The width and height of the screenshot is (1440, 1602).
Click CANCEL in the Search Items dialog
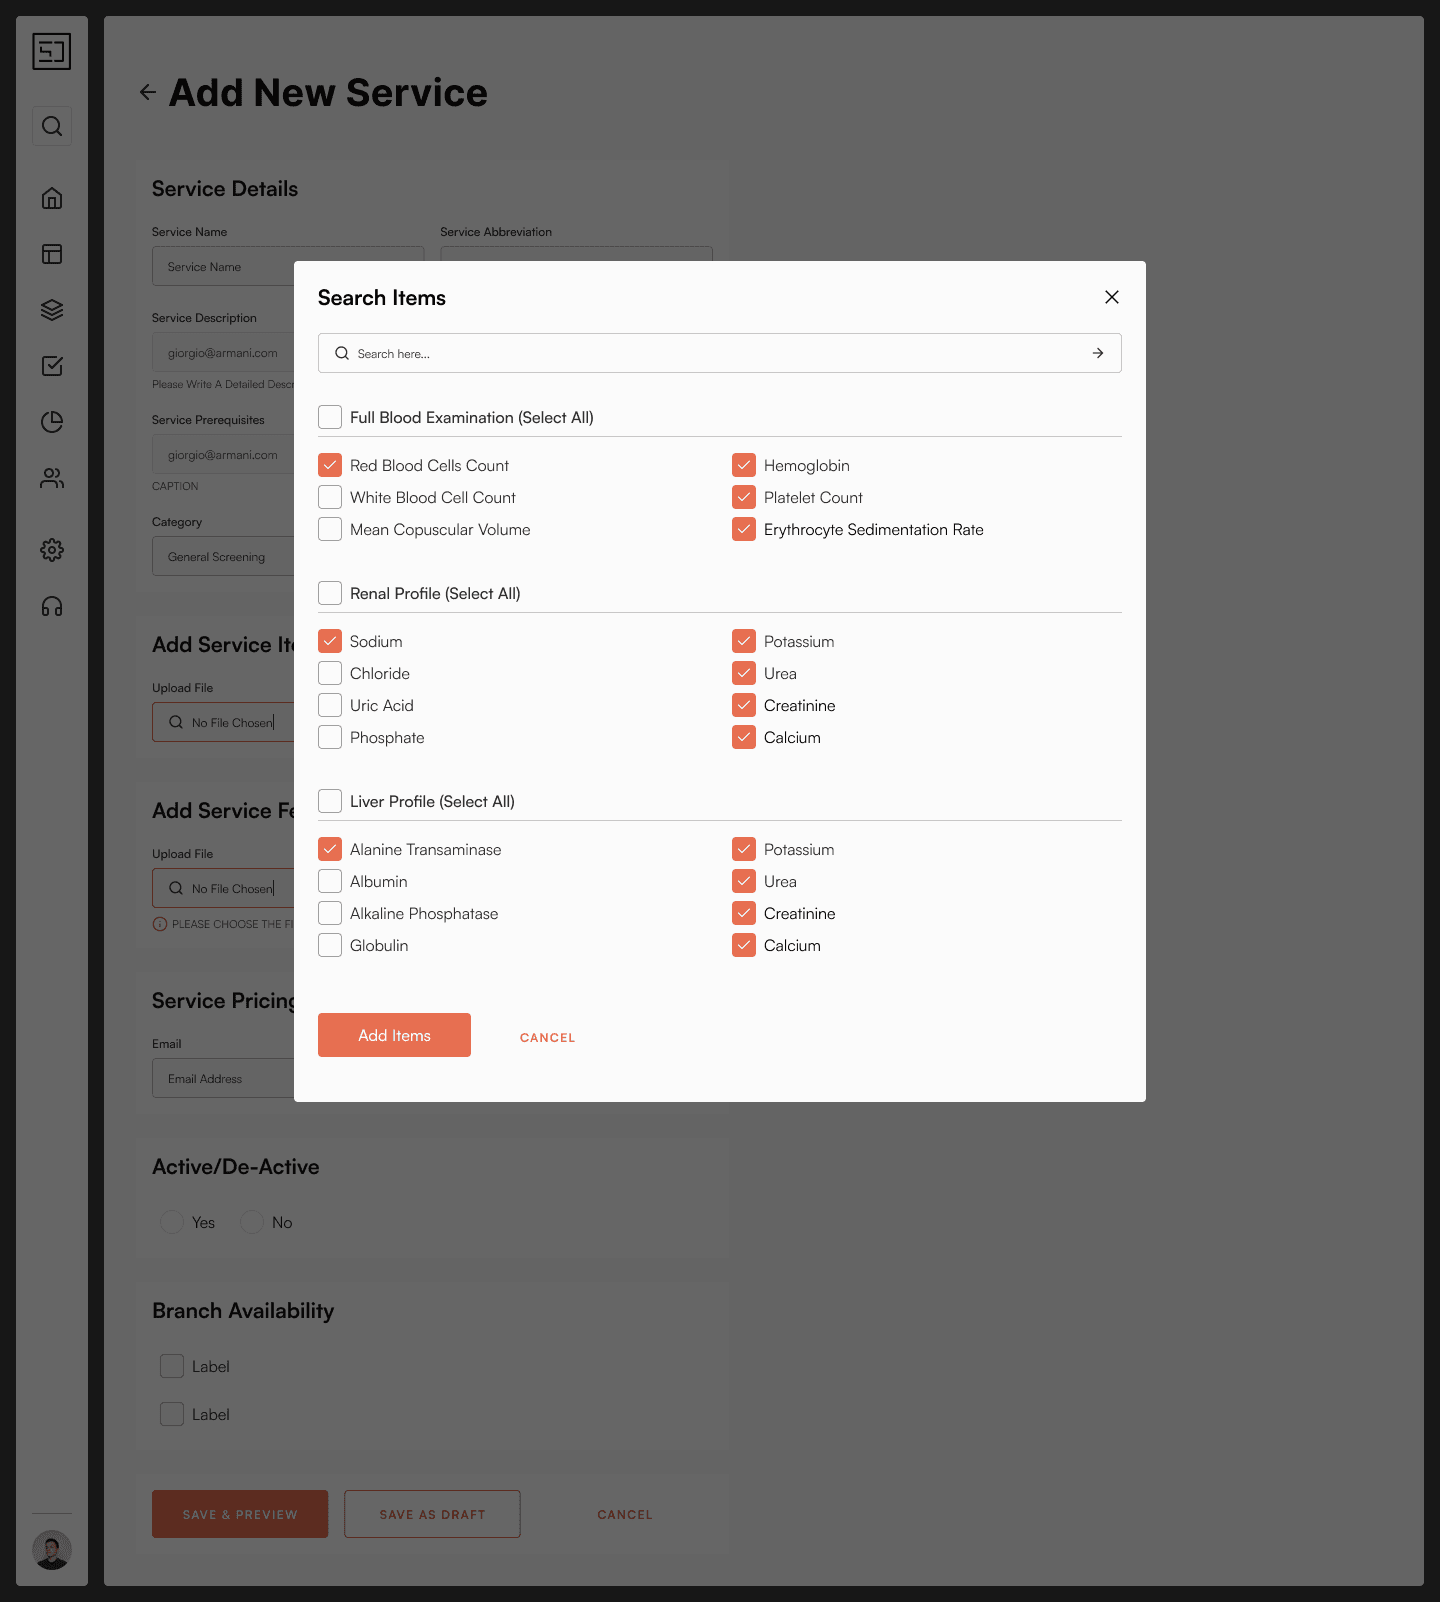pos(547,1037)
